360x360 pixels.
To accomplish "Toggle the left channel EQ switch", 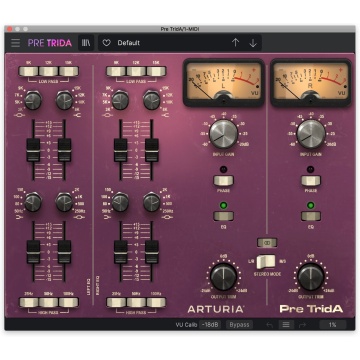I will (223, 216).
